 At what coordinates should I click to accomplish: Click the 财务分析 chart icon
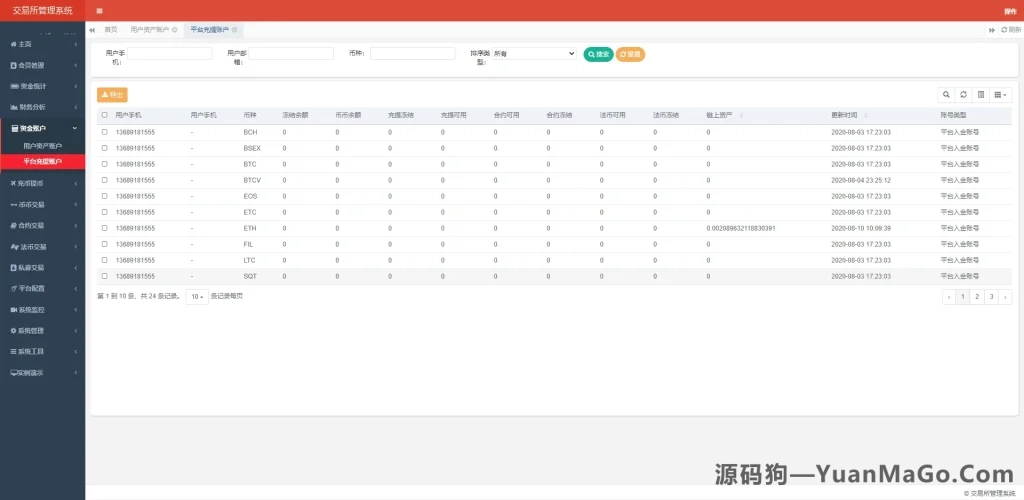[14, 107]
